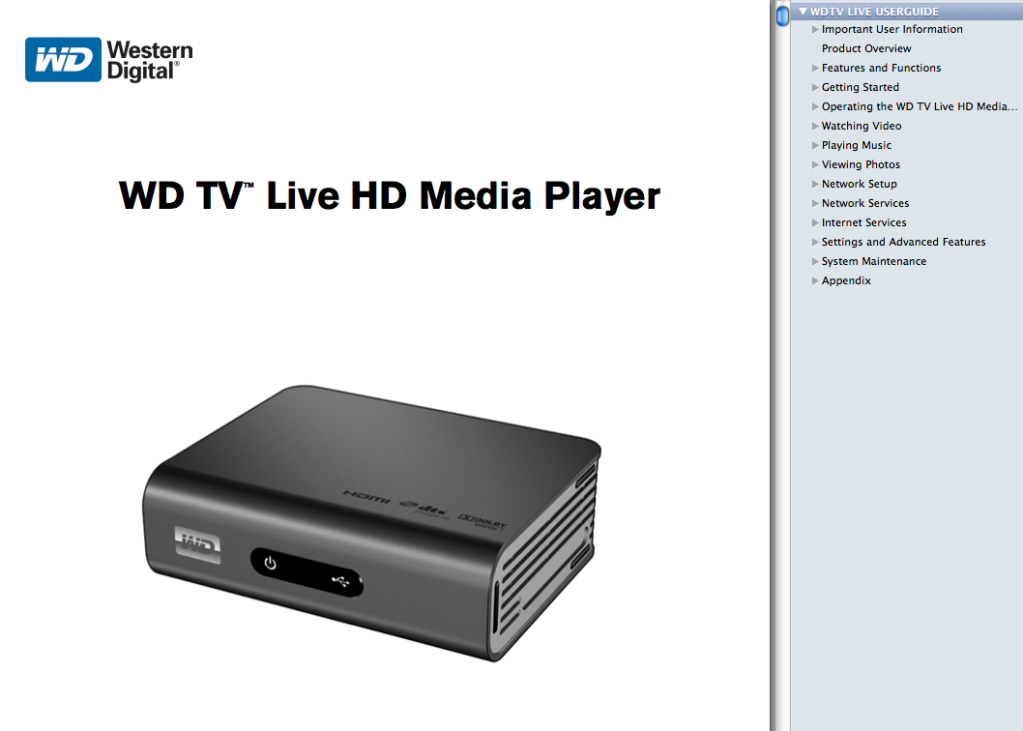The width and height of the screenshot is (1023, 731).
Task: Go to Important User Information section
Action: tap(892, 29)
